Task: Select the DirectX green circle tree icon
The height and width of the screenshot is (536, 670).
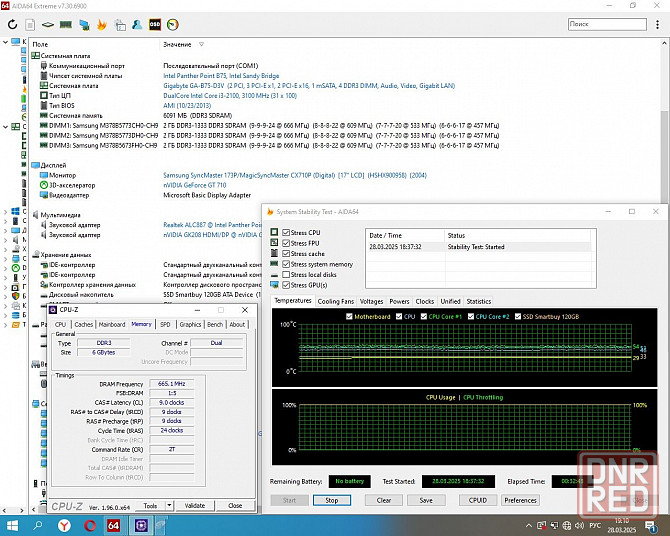Action: (x=15, y=268)
